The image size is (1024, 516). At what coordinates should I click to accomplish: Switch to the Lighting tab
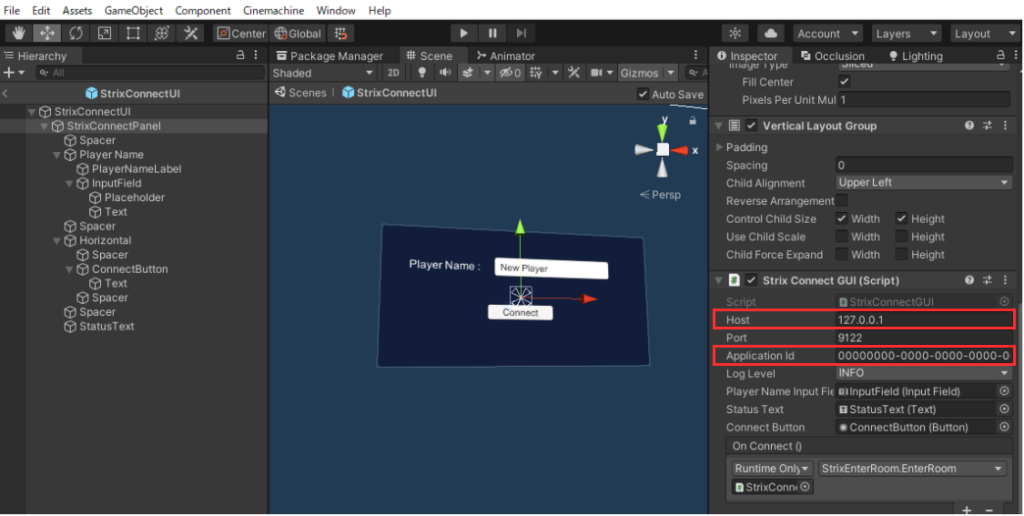(x=916, y=56)
